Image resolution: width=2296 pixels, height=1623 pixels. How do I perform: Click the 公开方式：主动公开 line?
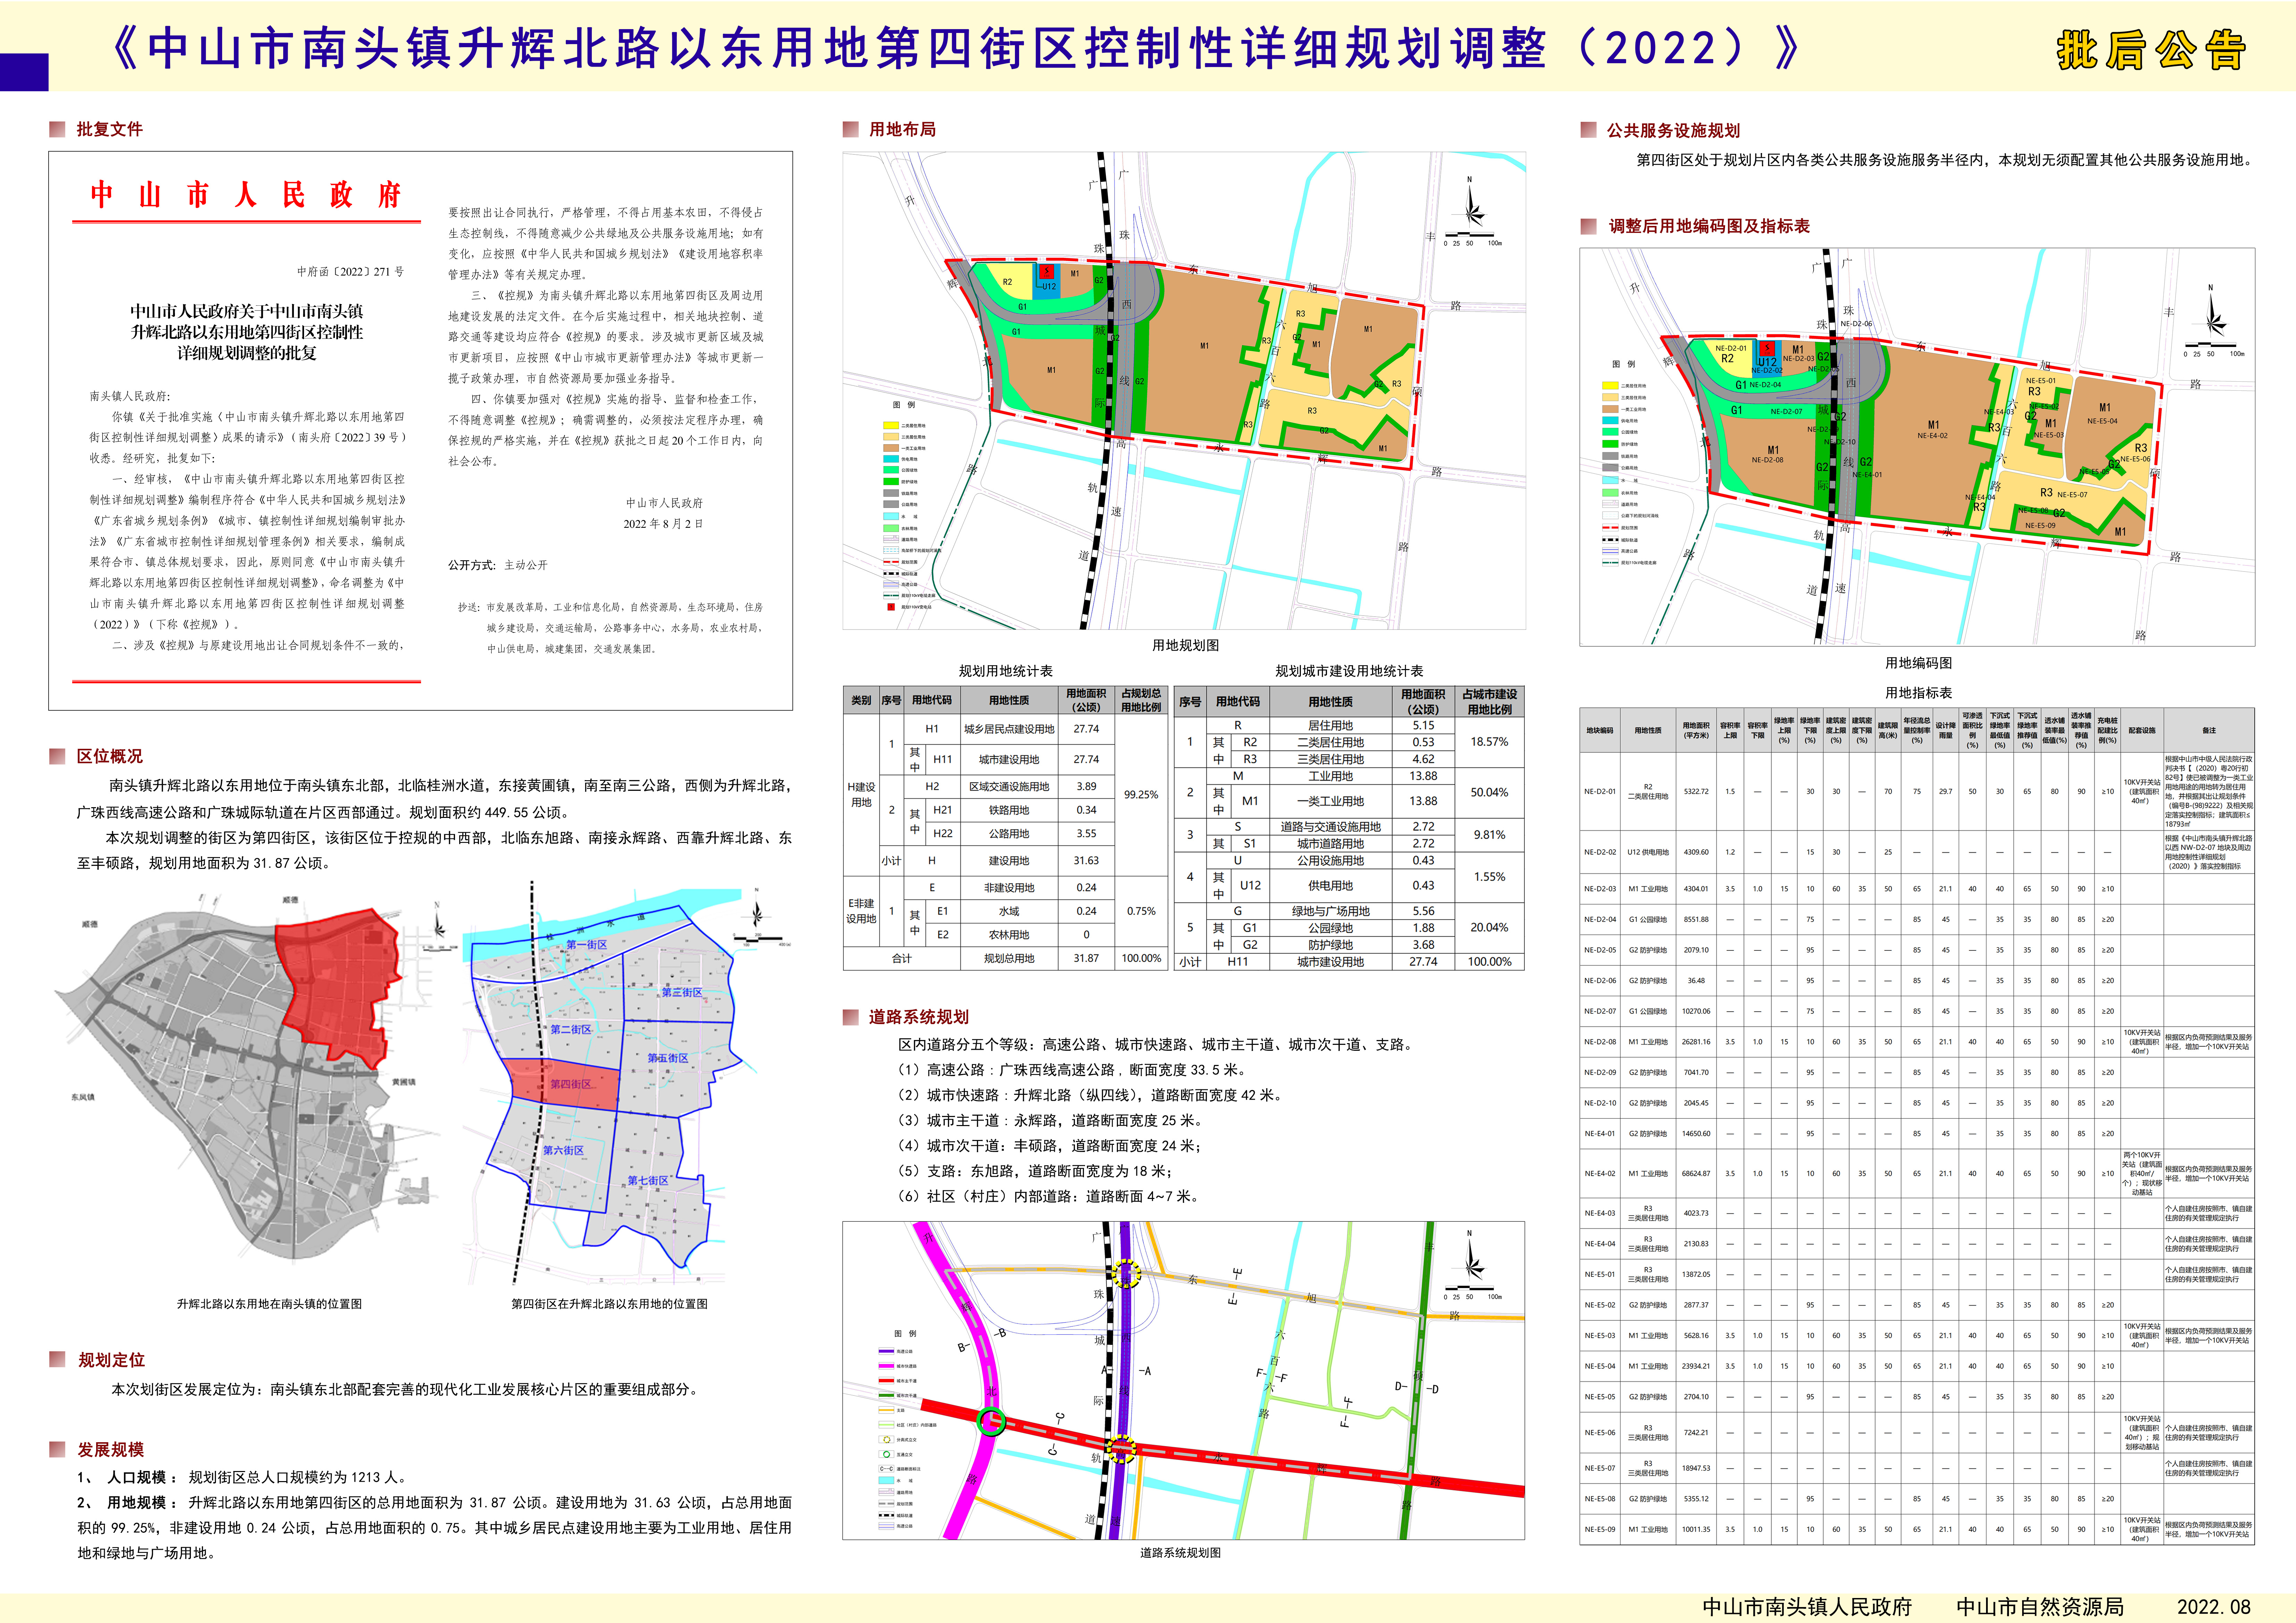pos(498,565)
